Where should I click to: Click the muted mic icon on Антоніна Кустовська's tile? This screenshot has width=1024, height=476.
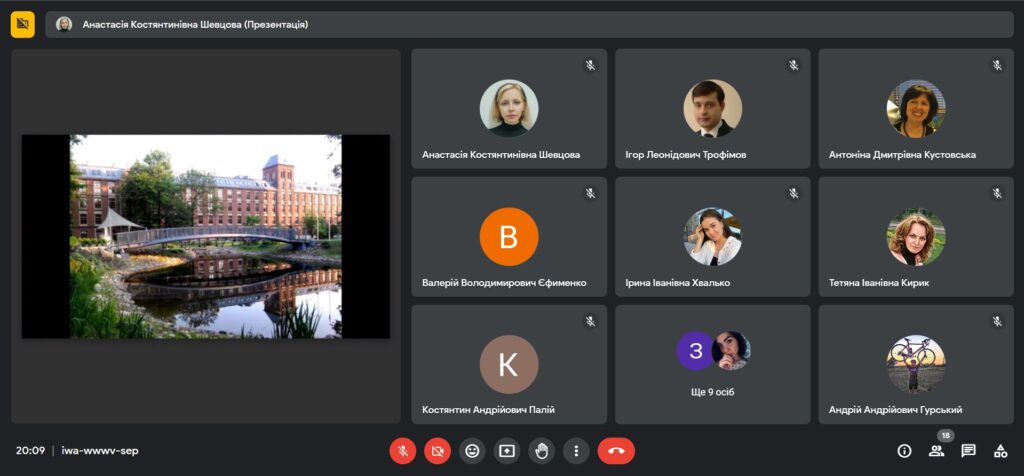pyautogui.click(x=997, y=66)
